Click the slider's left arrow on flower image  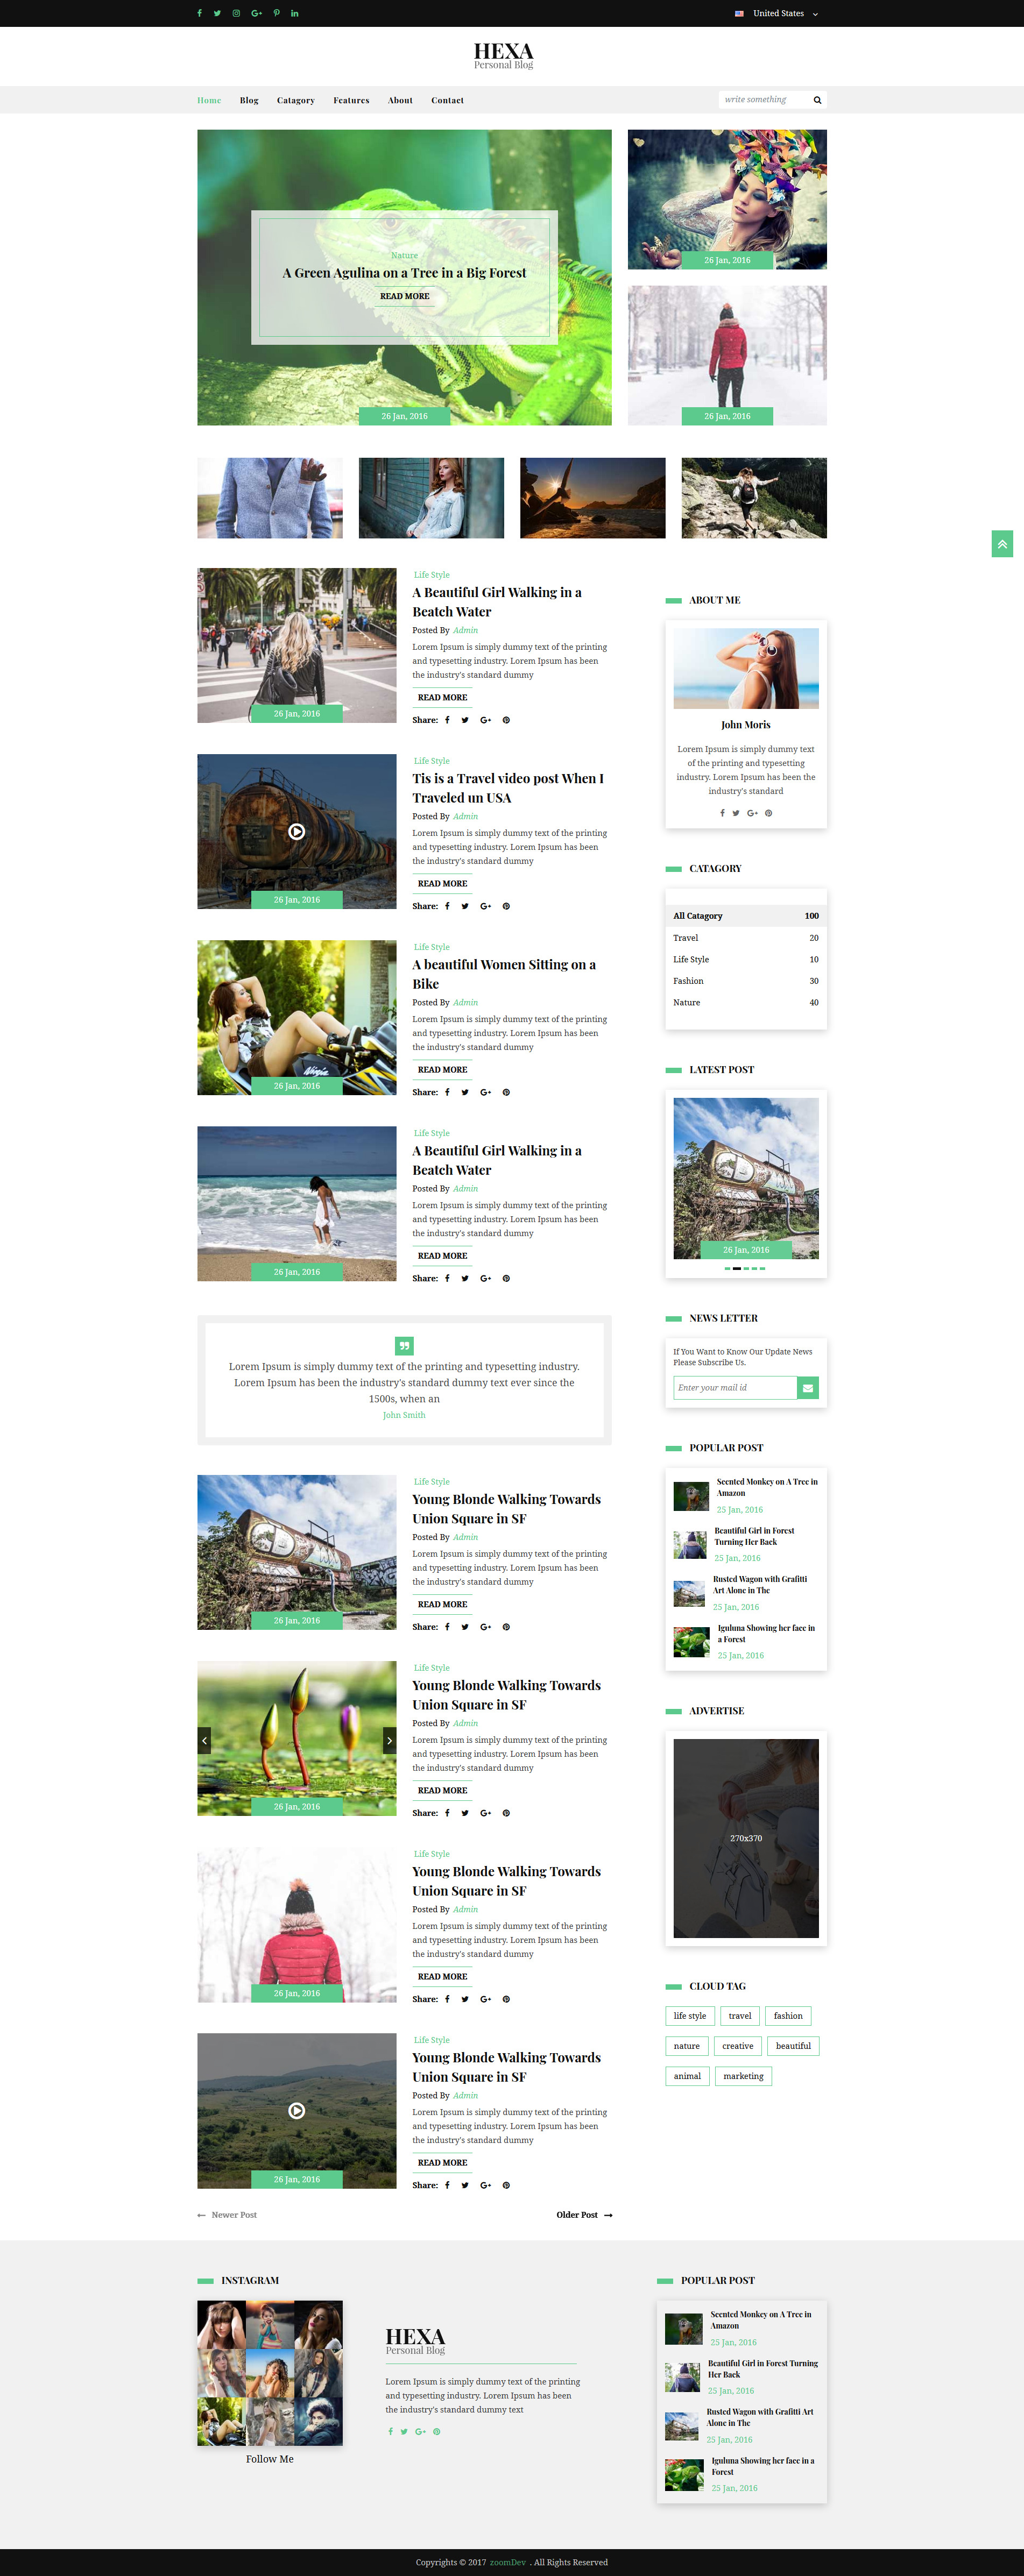point(204,1740)
